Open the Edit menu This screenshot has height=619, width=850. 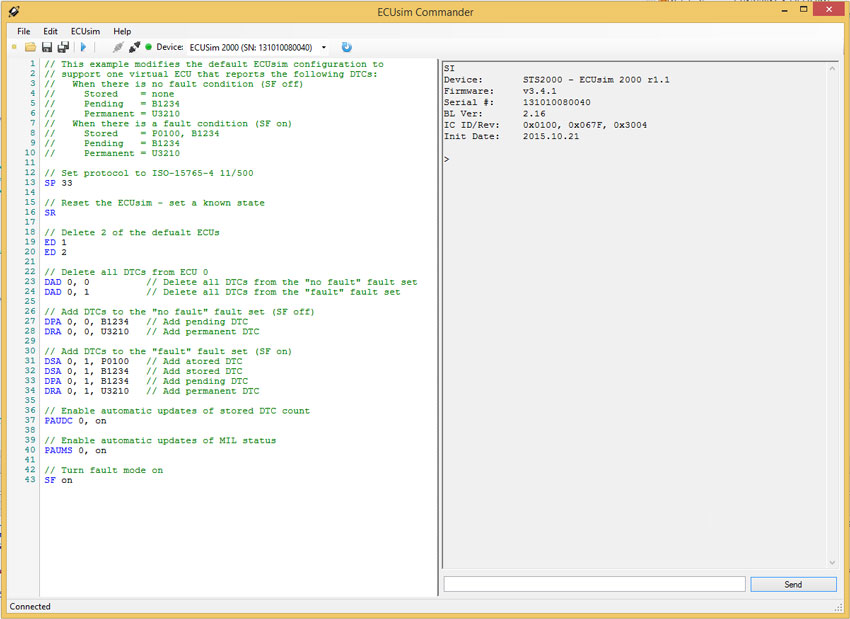click(x=50, y=31)
